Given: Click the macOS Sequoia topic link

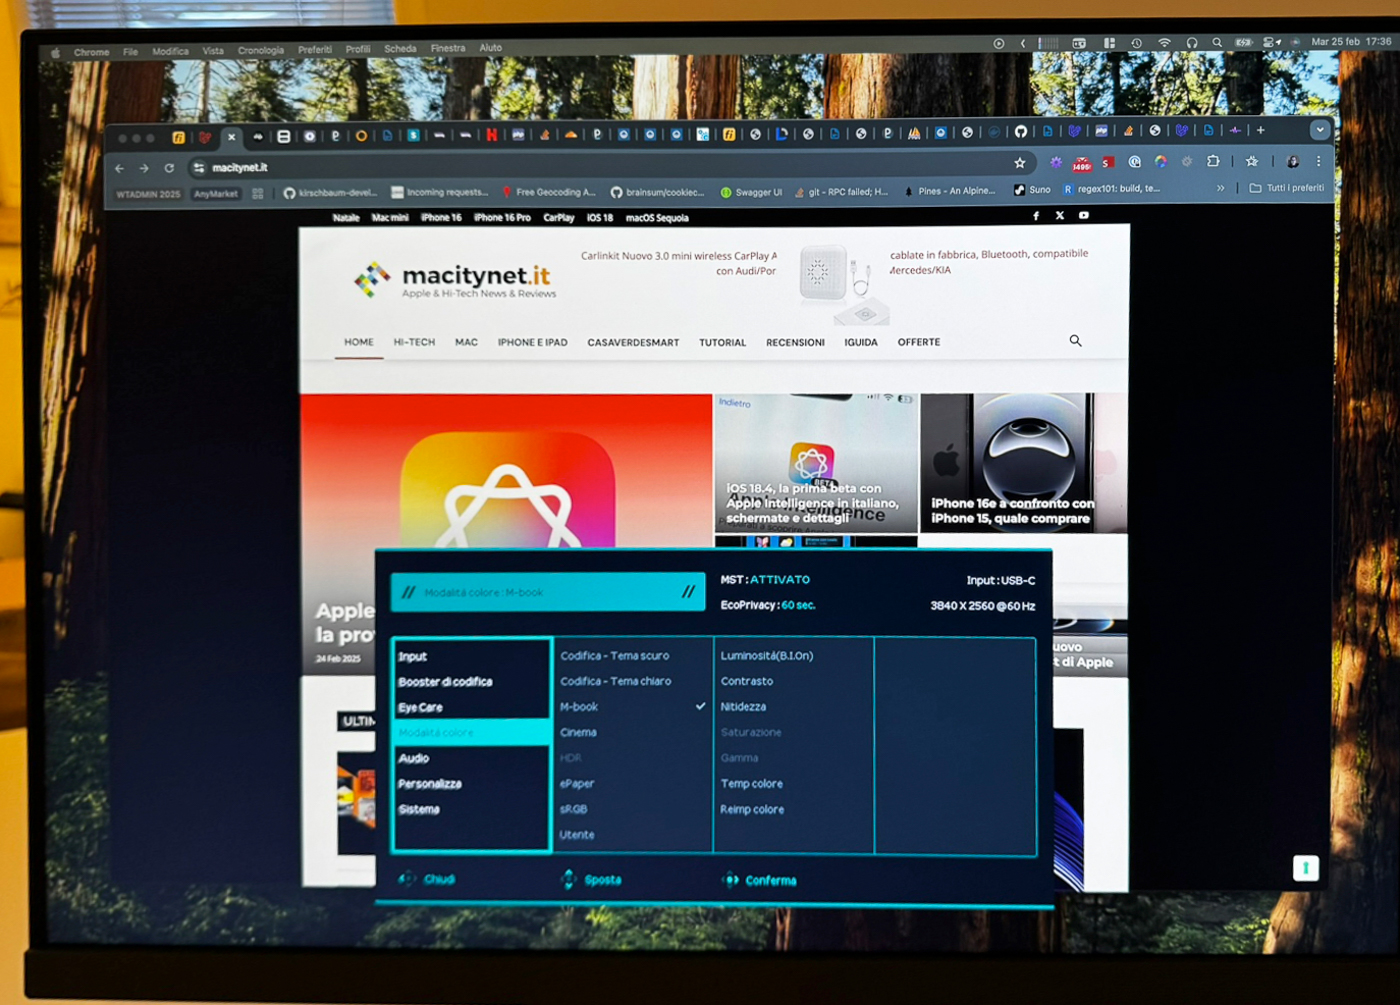Looking at the screenshot, I should tap(657, 218).
